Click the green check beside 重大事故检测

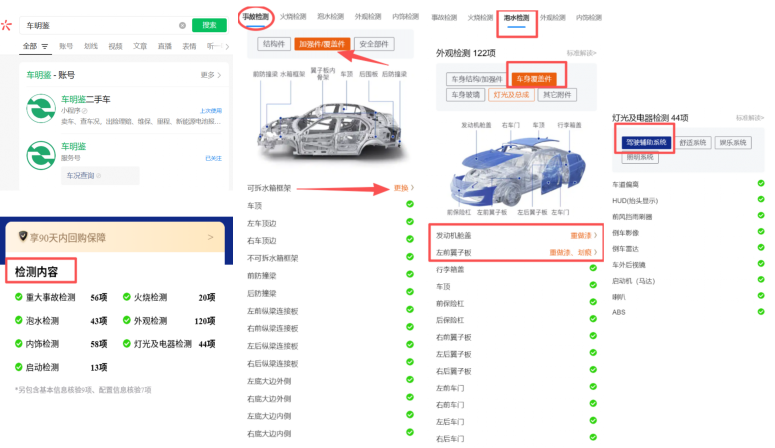(19, 297)
